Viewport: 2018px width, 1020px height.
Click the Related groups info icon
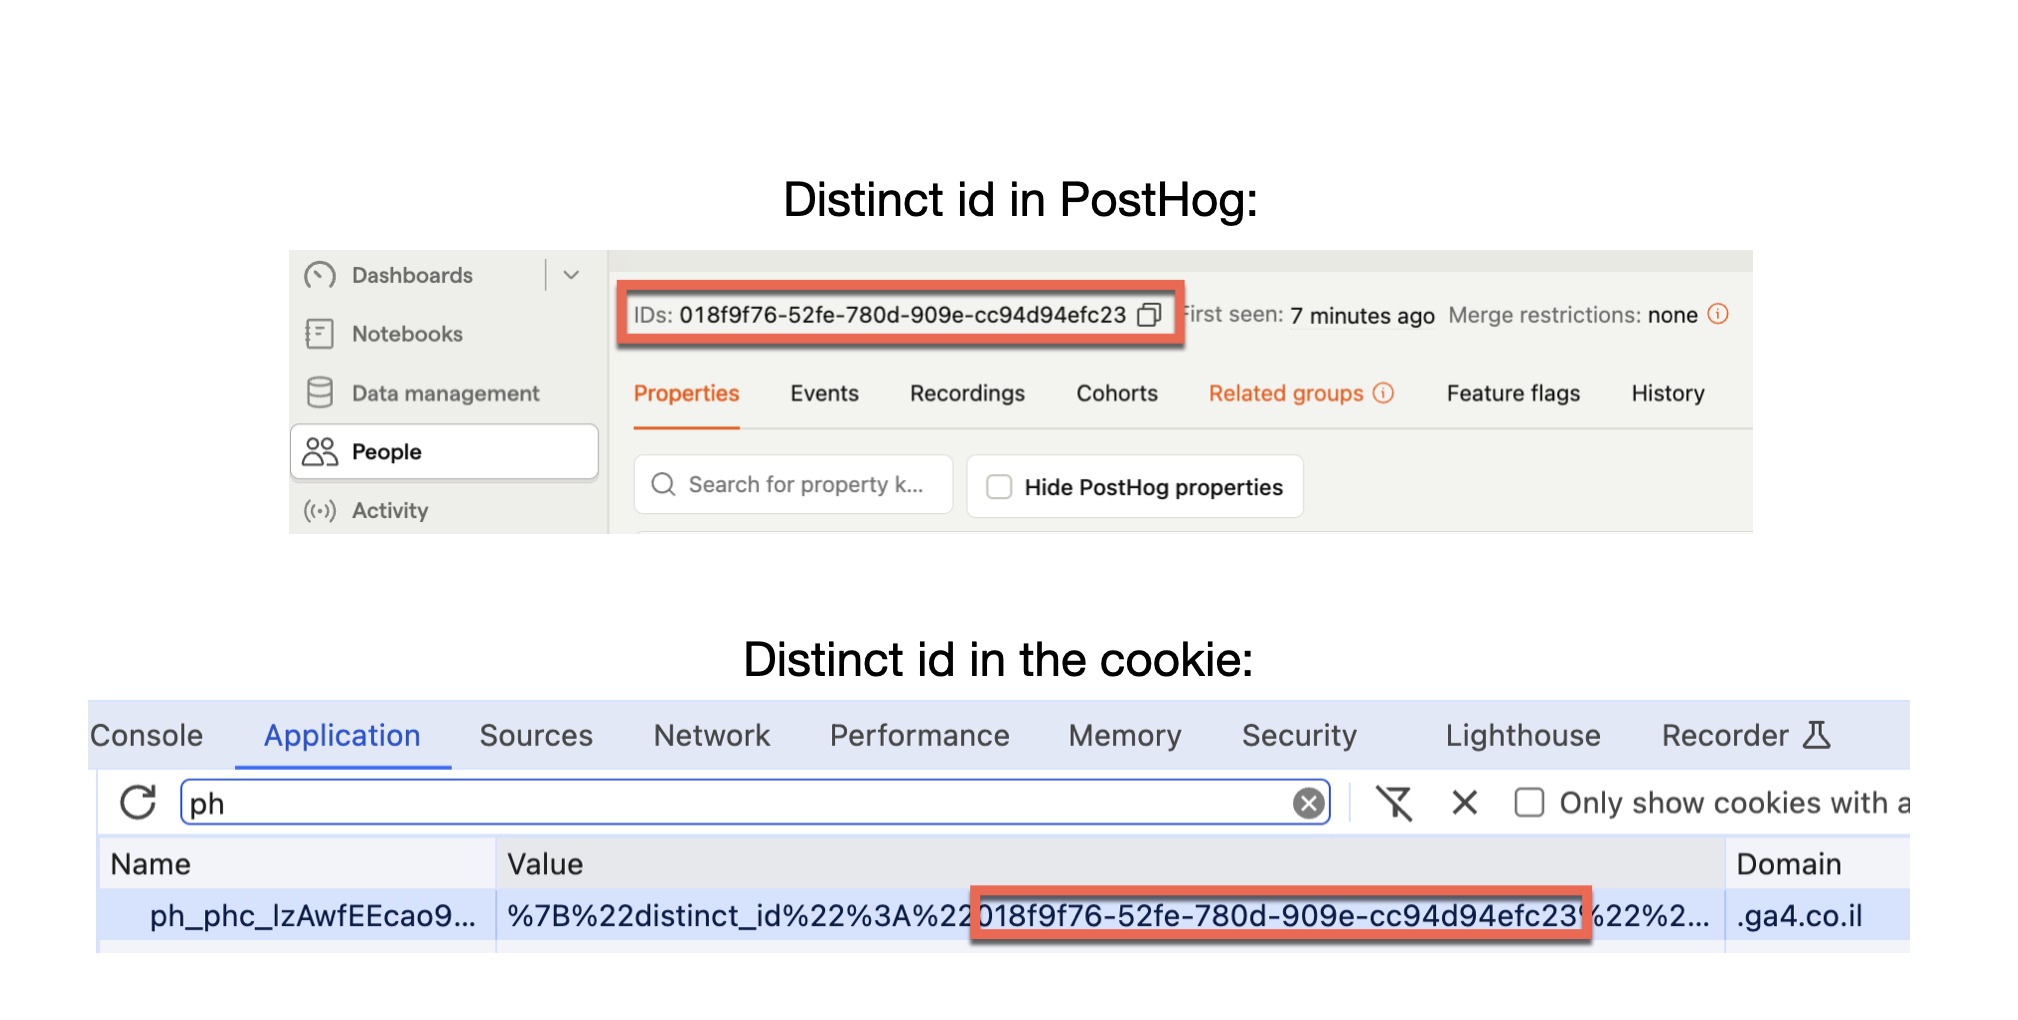click(1383, 393)
